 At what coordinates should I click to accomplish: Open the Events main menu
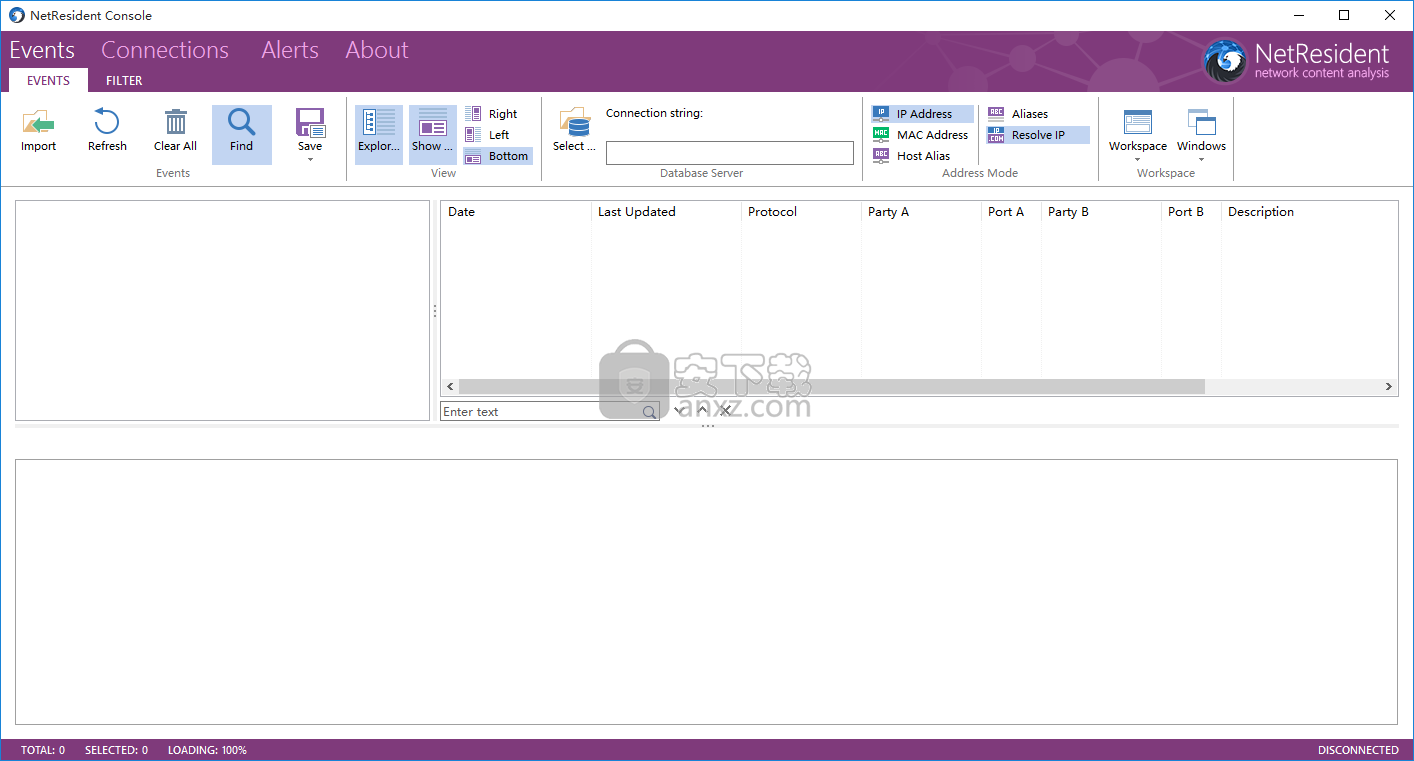(x=42, y=50)
